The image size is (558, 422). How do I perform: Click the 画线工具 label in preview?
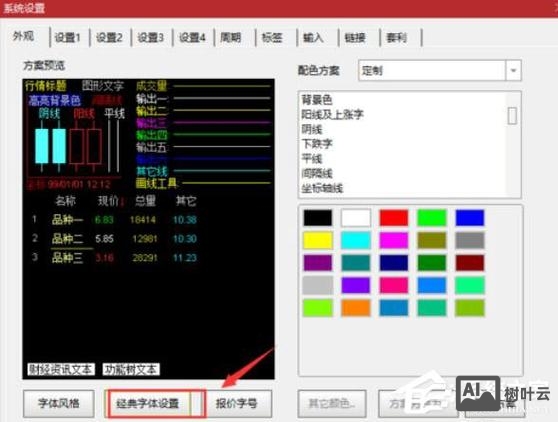(x=156, y=183)
